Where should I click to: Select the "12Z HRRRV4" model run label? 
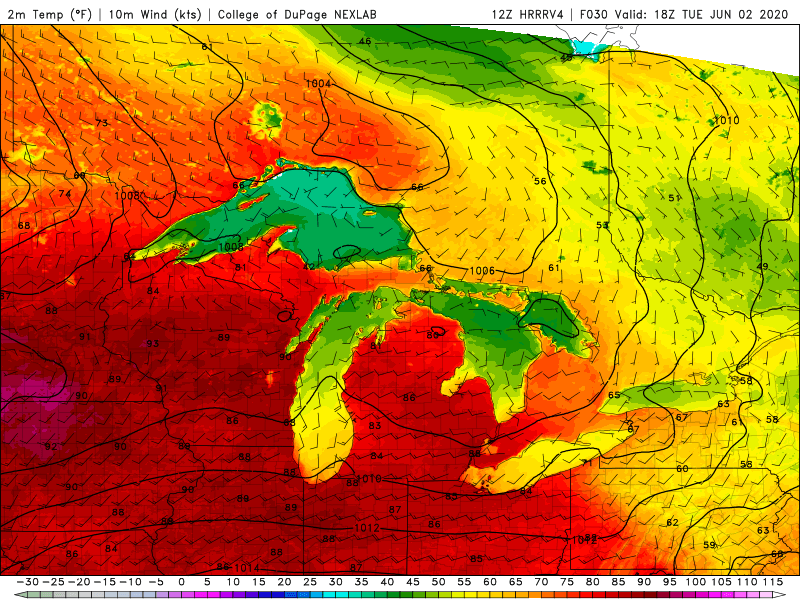tap(527, 14)
